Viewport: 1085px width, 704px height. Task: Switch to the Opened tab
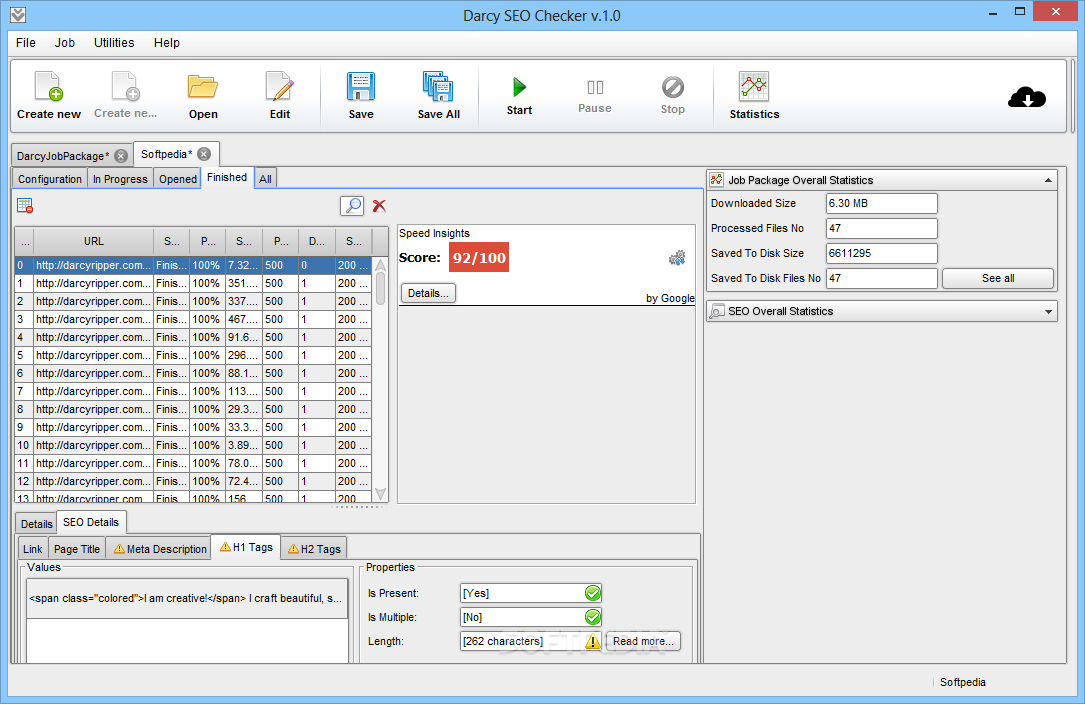click(x=178, y=179)
